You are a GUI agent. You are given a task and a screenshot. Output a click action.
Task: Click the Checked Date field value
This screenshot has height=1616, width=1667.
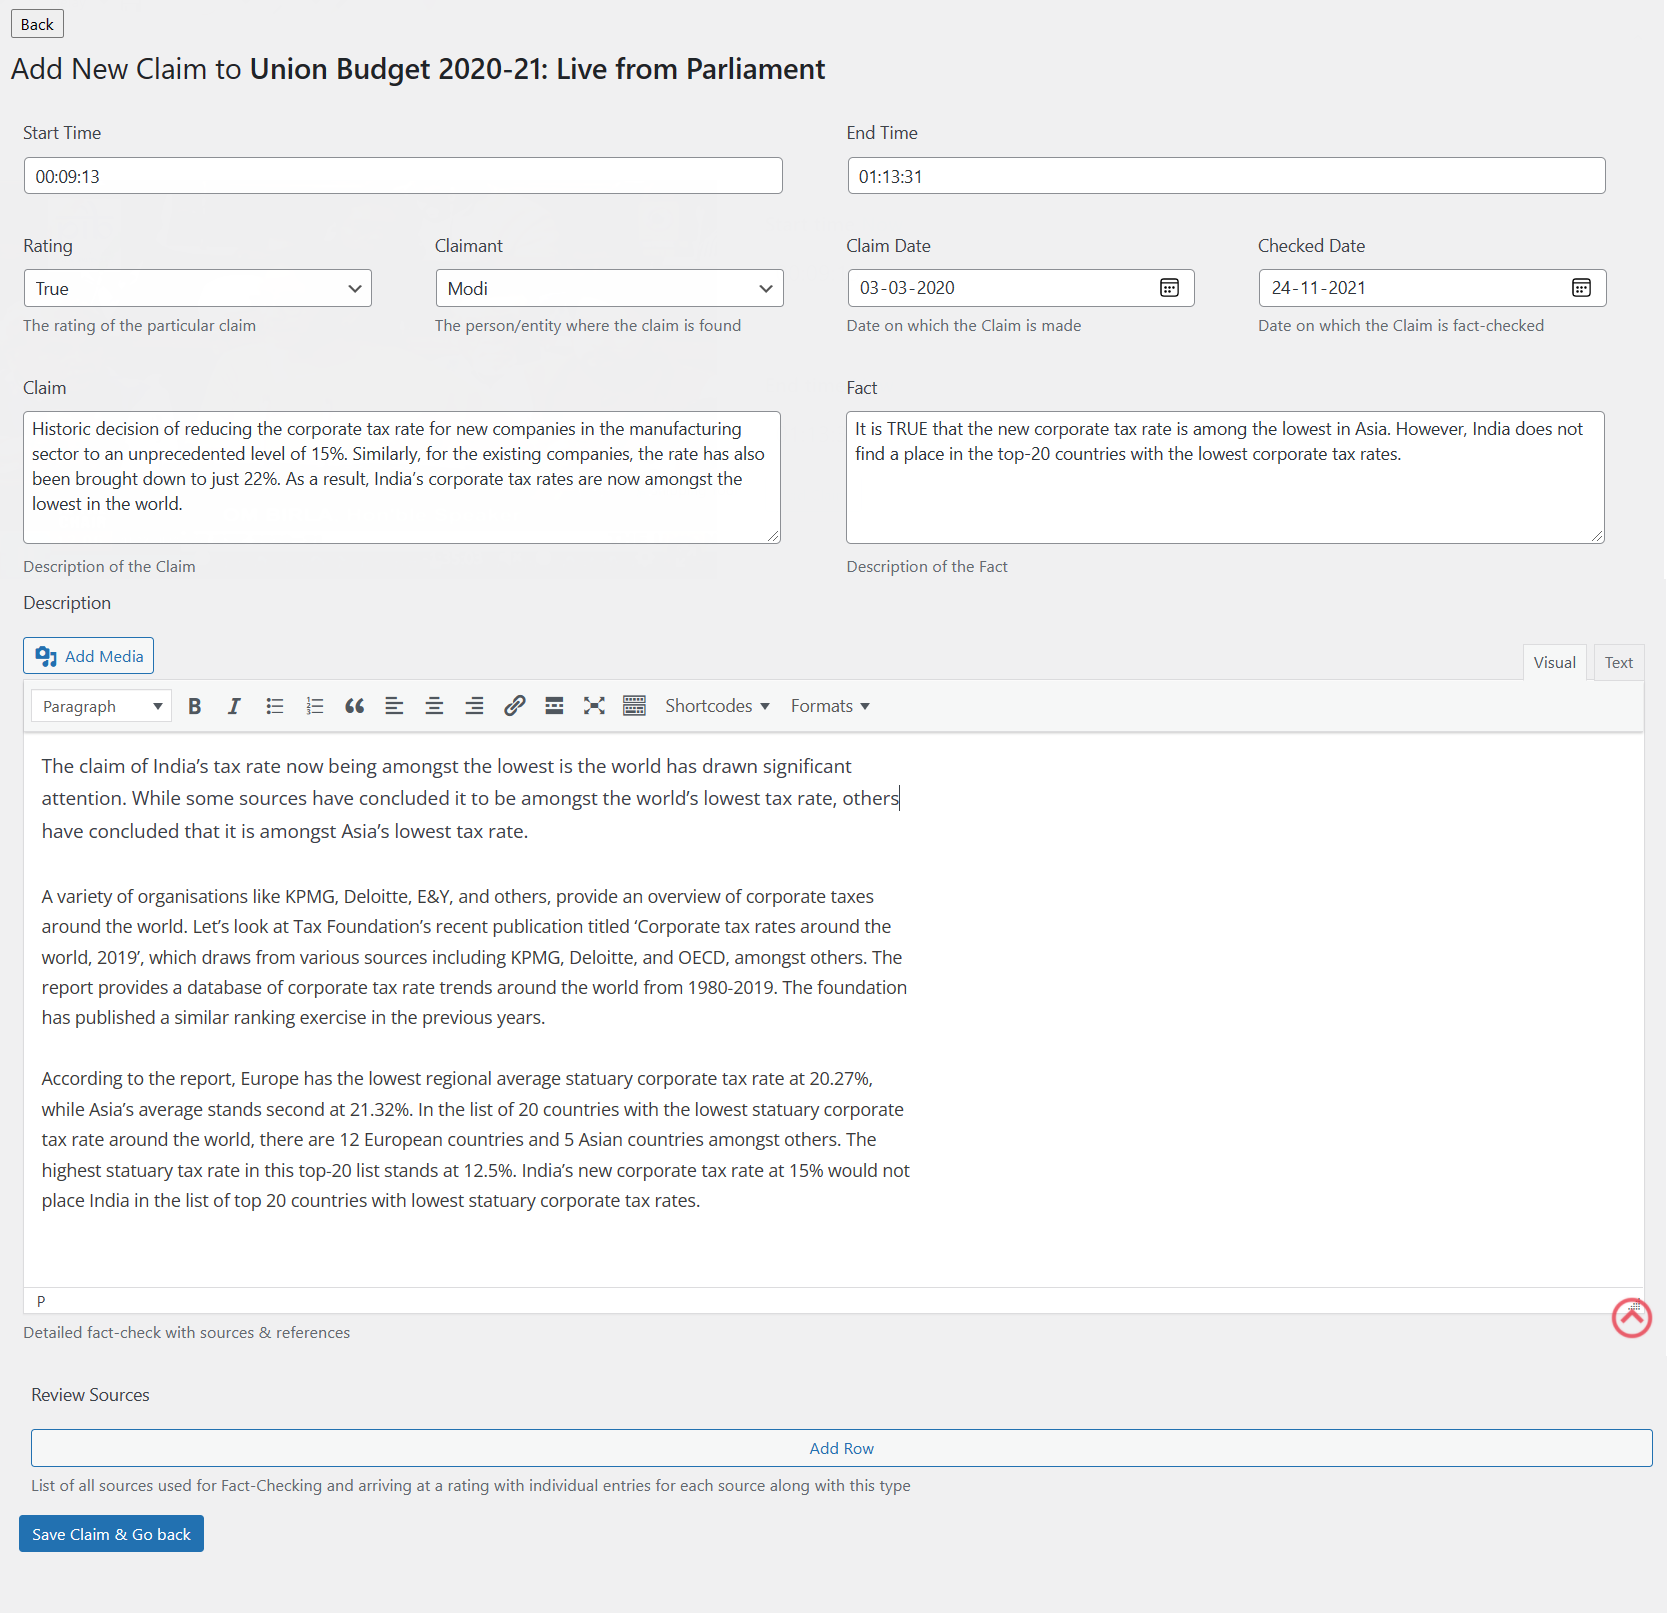pyautogui.click(x=1318, y=288)
